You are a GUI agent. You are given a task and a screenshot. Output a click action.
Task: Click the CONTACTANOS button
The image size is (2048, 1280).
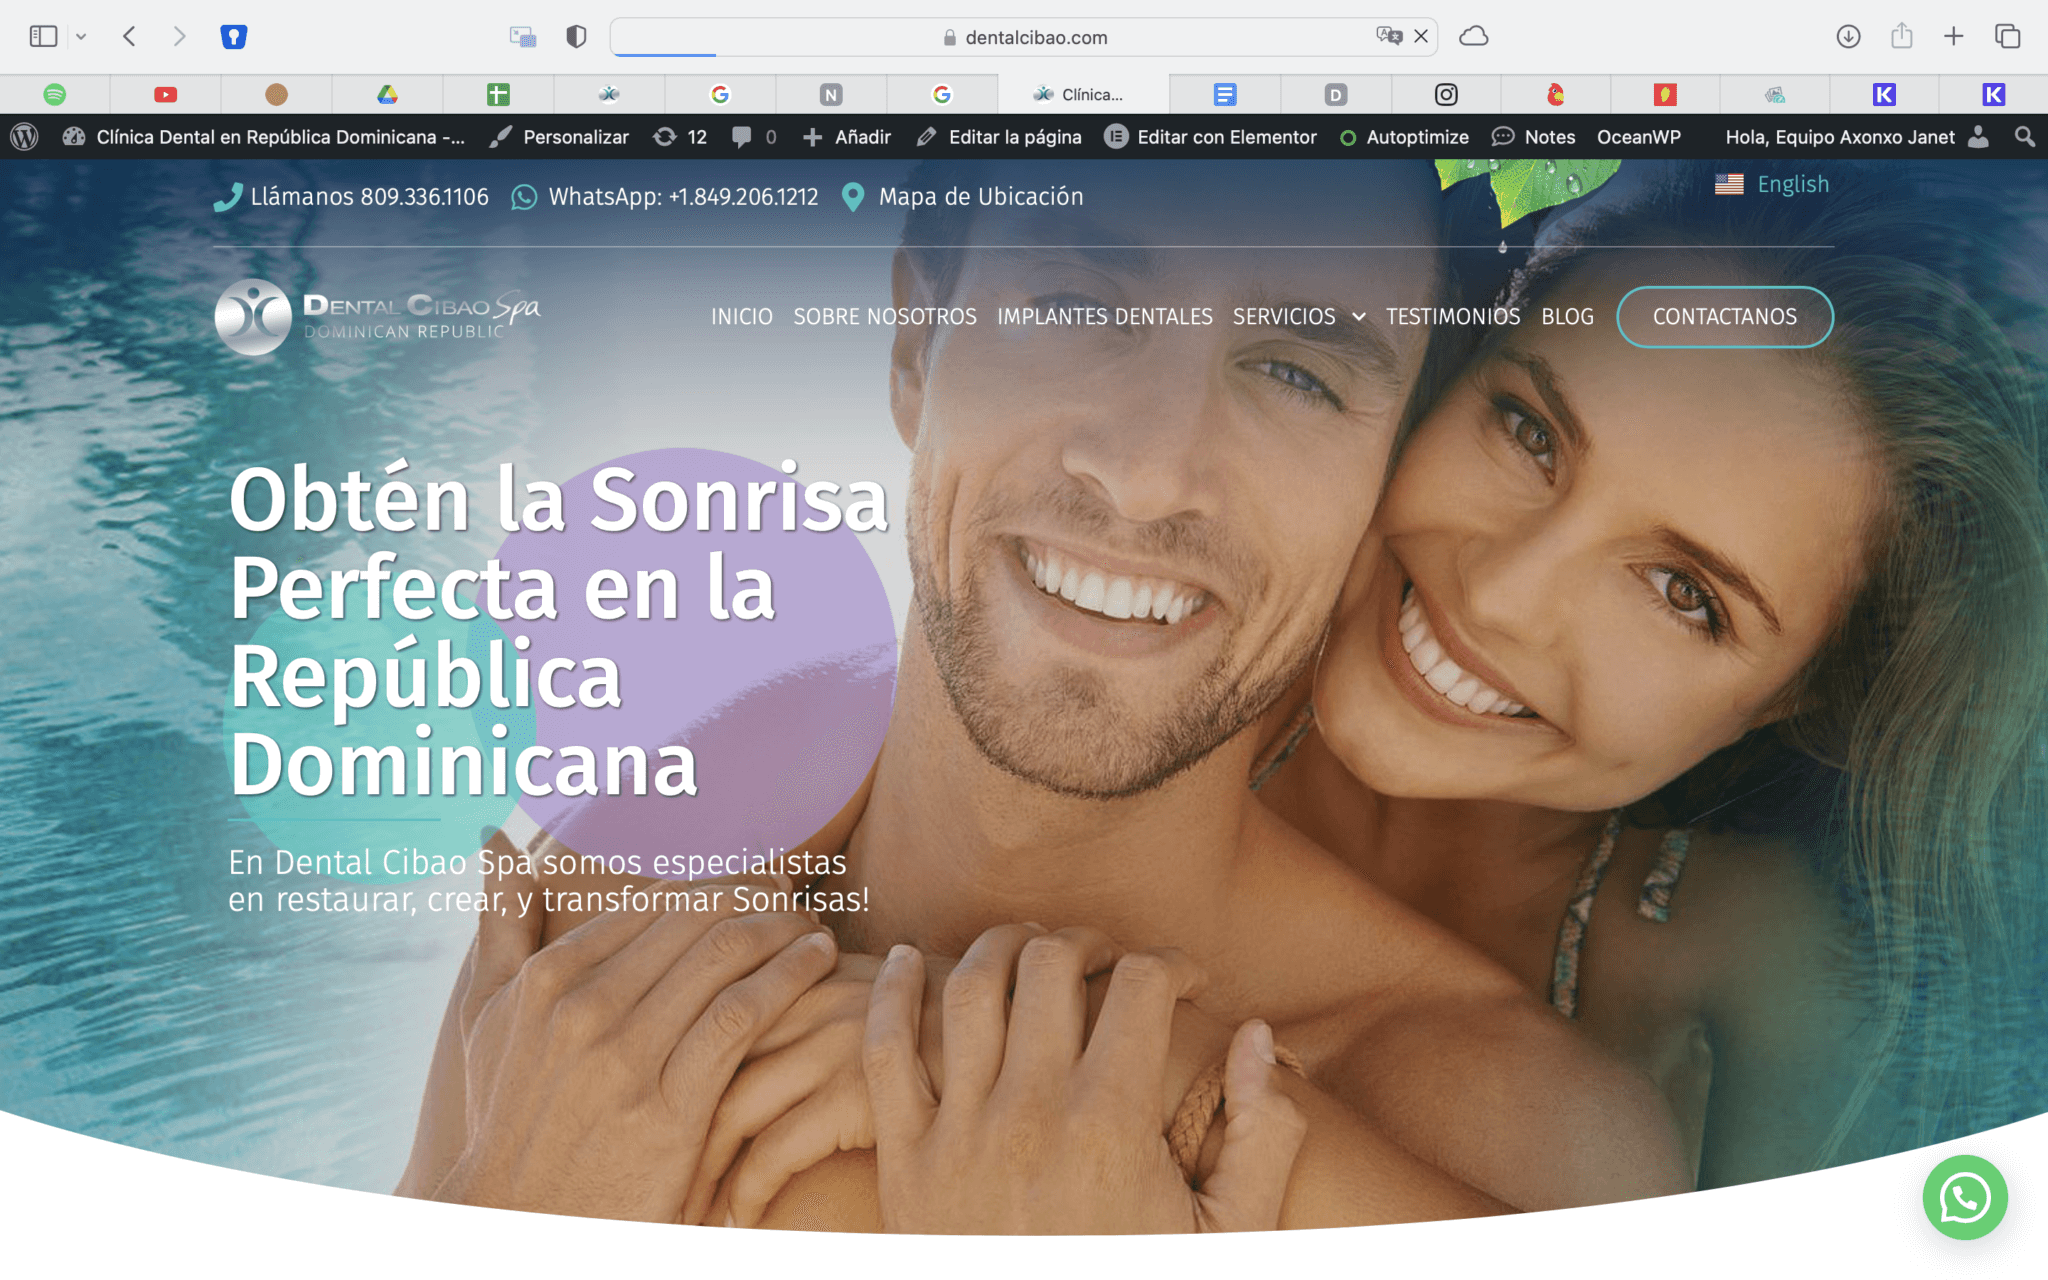click(1725, 317)
